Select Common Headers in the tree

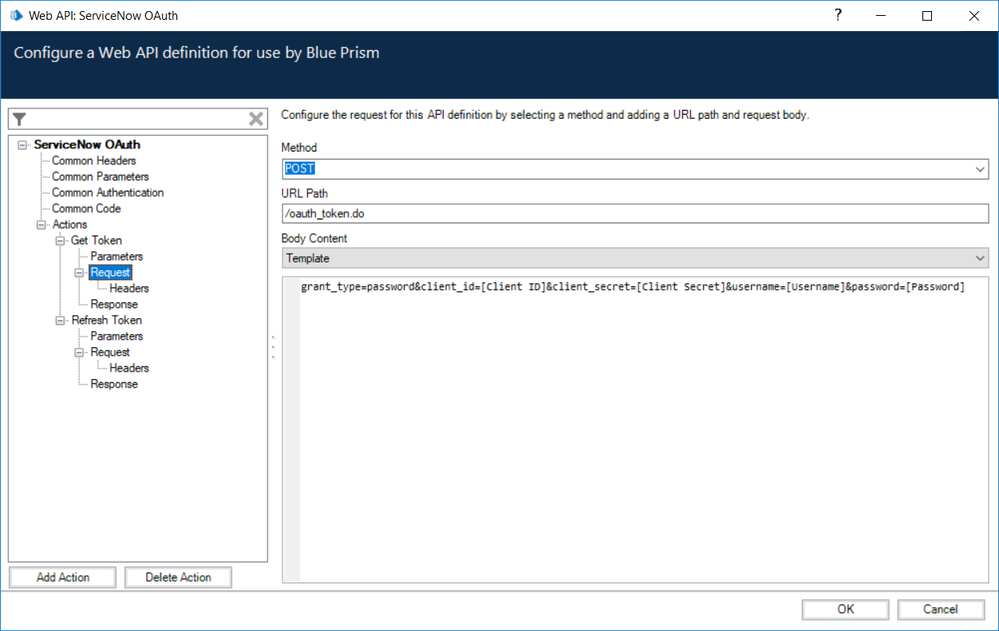tap(94, 161)
